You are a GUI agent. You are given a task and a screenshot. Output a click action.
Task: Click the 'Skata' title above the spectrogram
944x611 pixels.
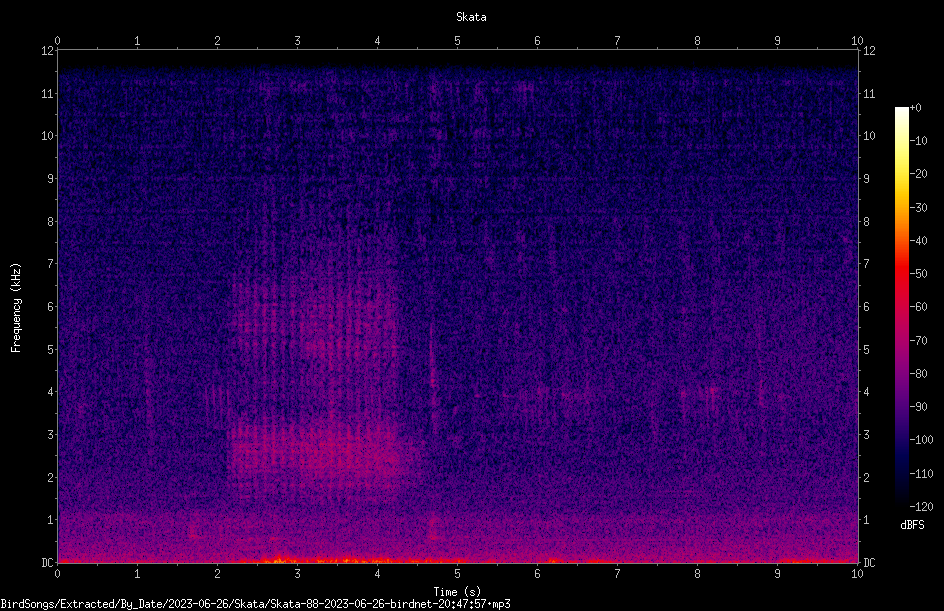[x=471, y=17]
